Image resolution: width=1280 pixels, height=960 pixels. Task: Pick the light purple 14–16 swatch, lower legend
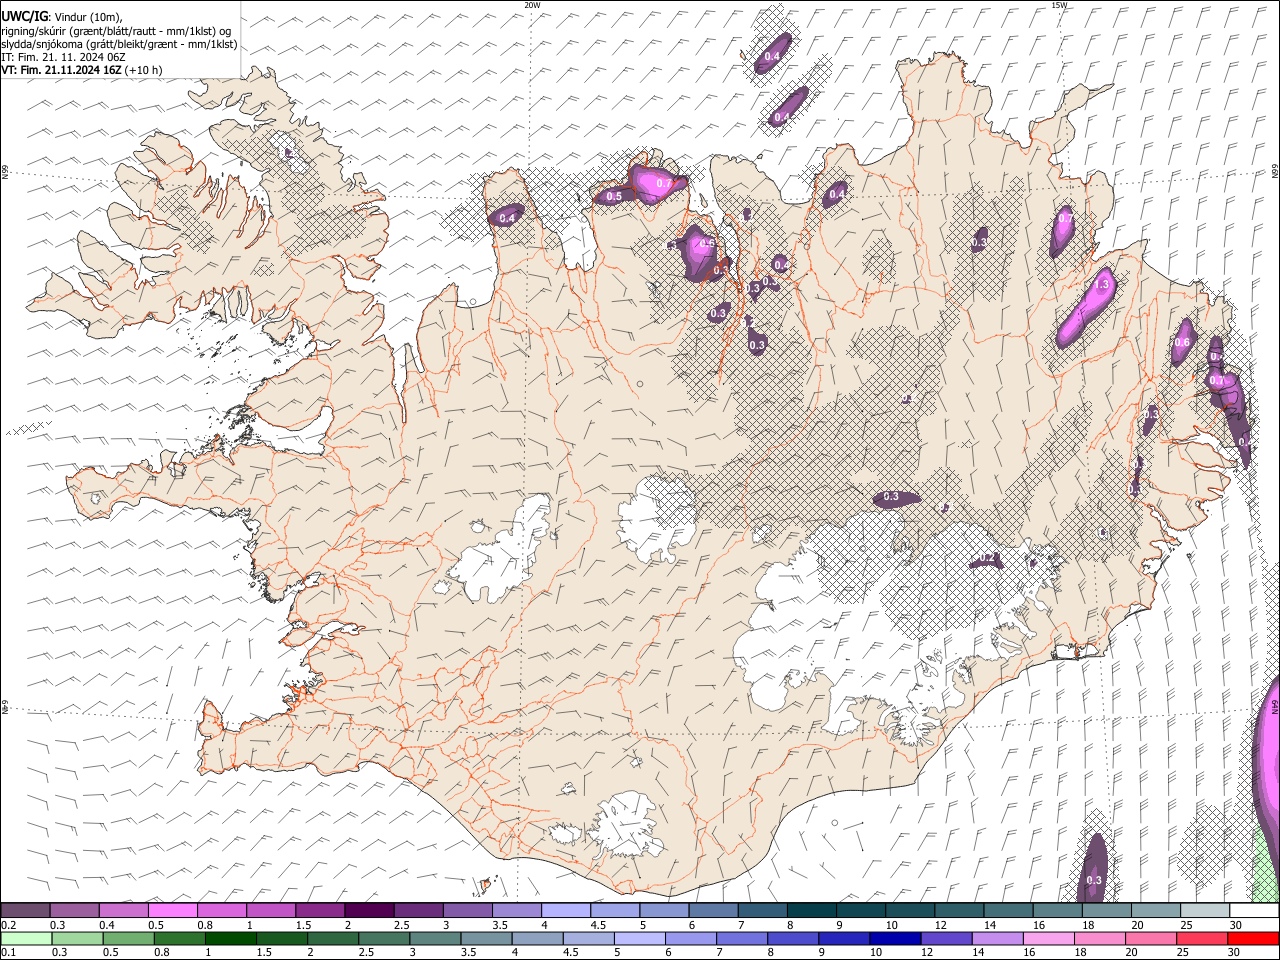[997, 939]
